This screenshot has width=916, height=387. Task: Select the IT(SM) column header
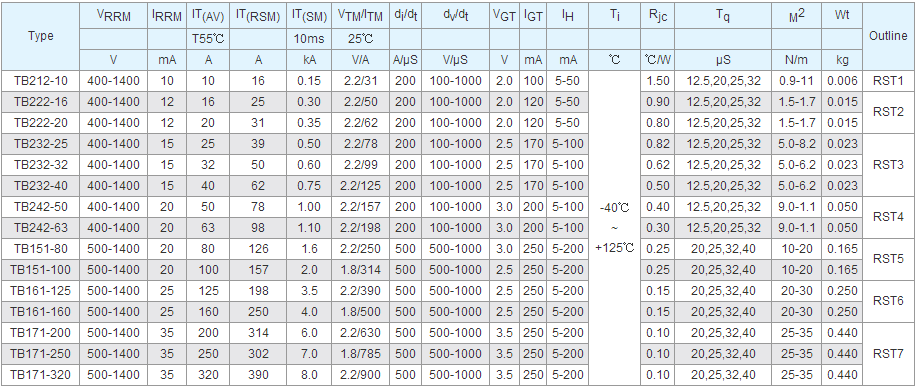tap(309, 16)
